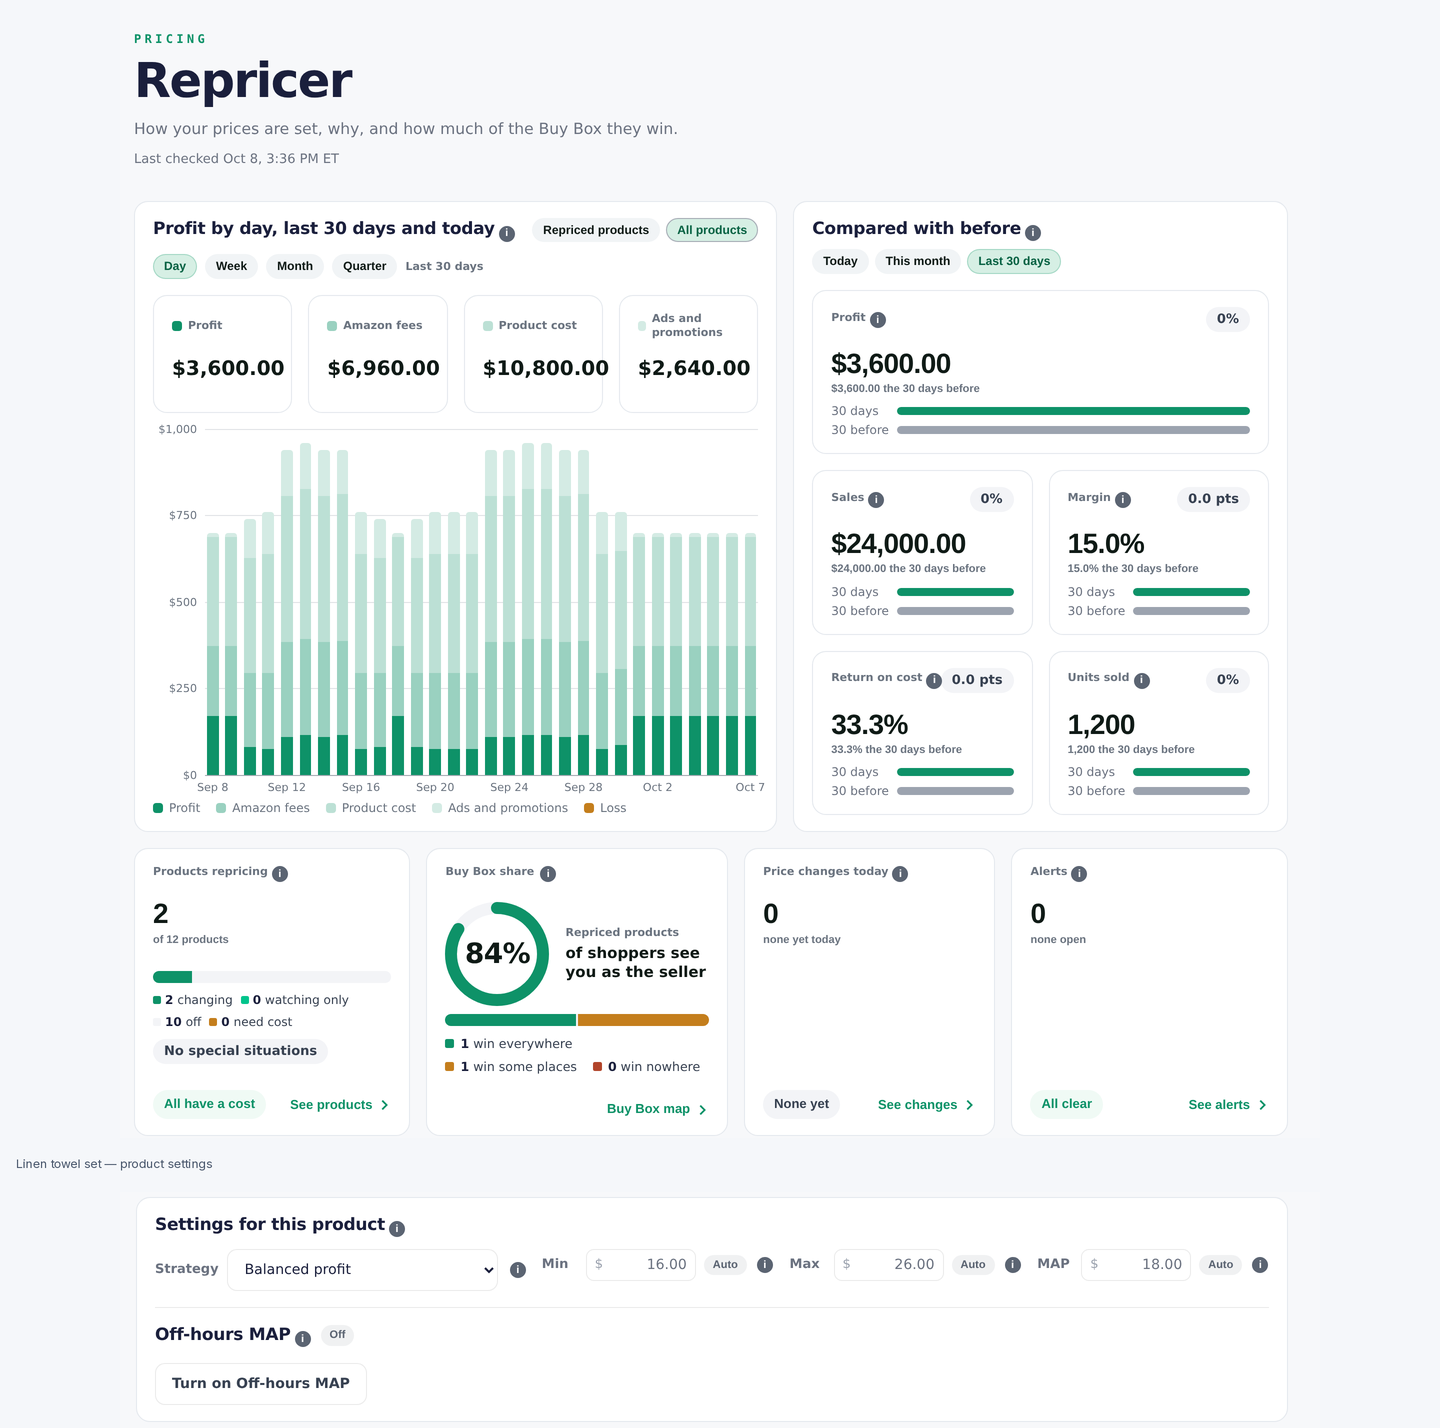Click chevron arrow next to See changes

[x=970, y=1105]
